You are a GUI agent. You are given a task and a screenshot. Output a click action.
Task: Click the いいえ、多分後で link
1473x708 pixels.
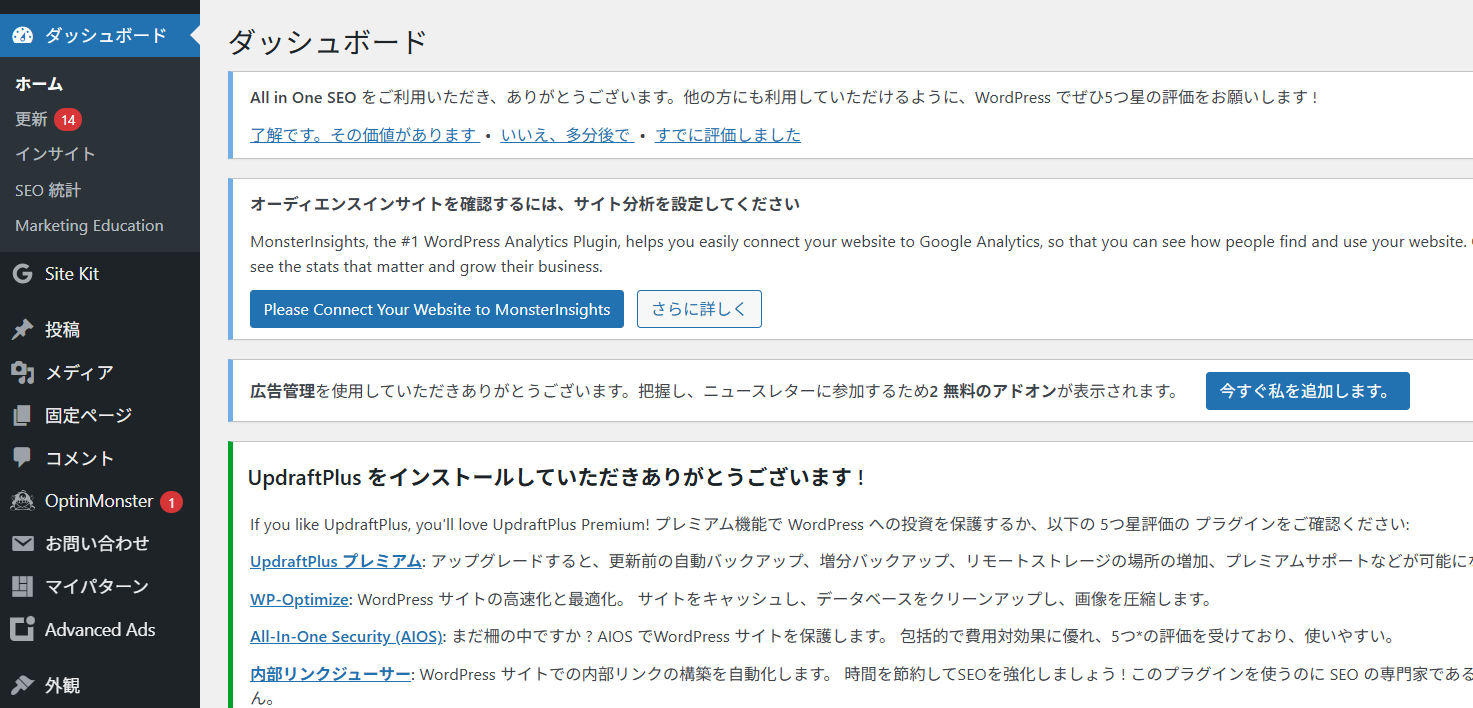[567, 135]
